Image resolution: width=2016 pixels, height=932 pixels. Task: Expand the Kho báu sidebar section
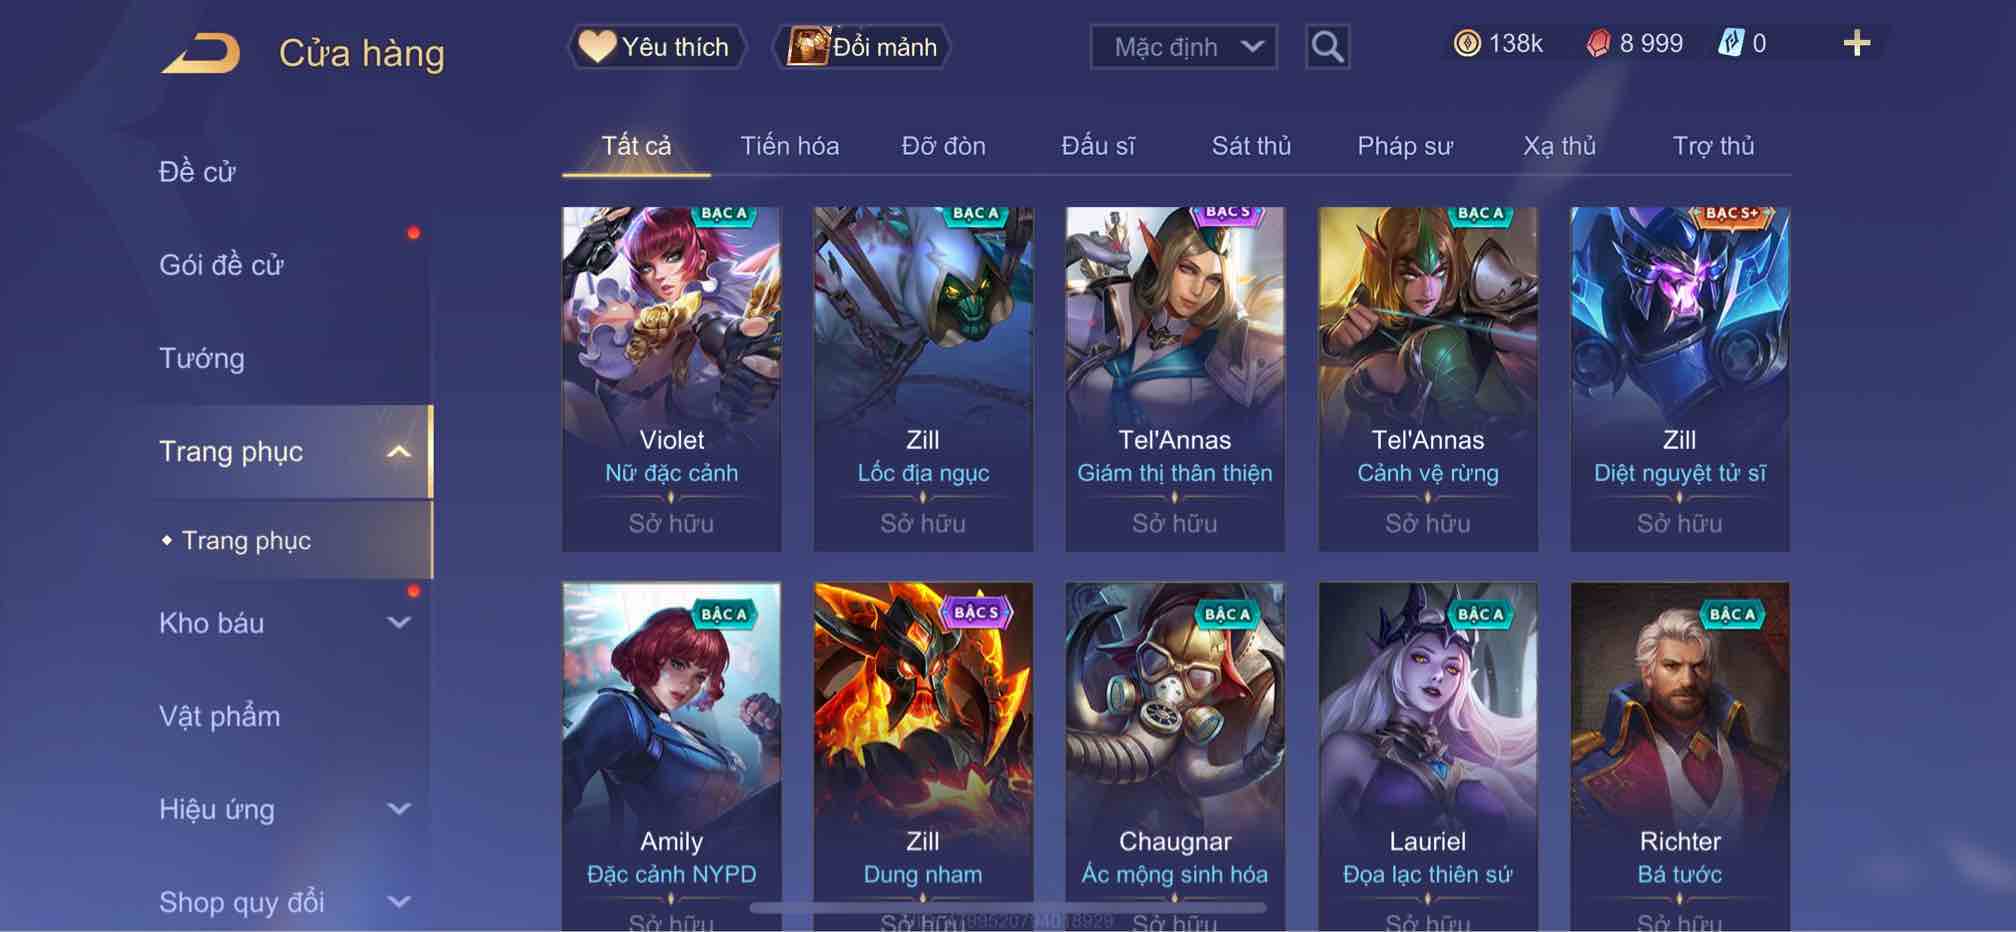coord(398,623)
